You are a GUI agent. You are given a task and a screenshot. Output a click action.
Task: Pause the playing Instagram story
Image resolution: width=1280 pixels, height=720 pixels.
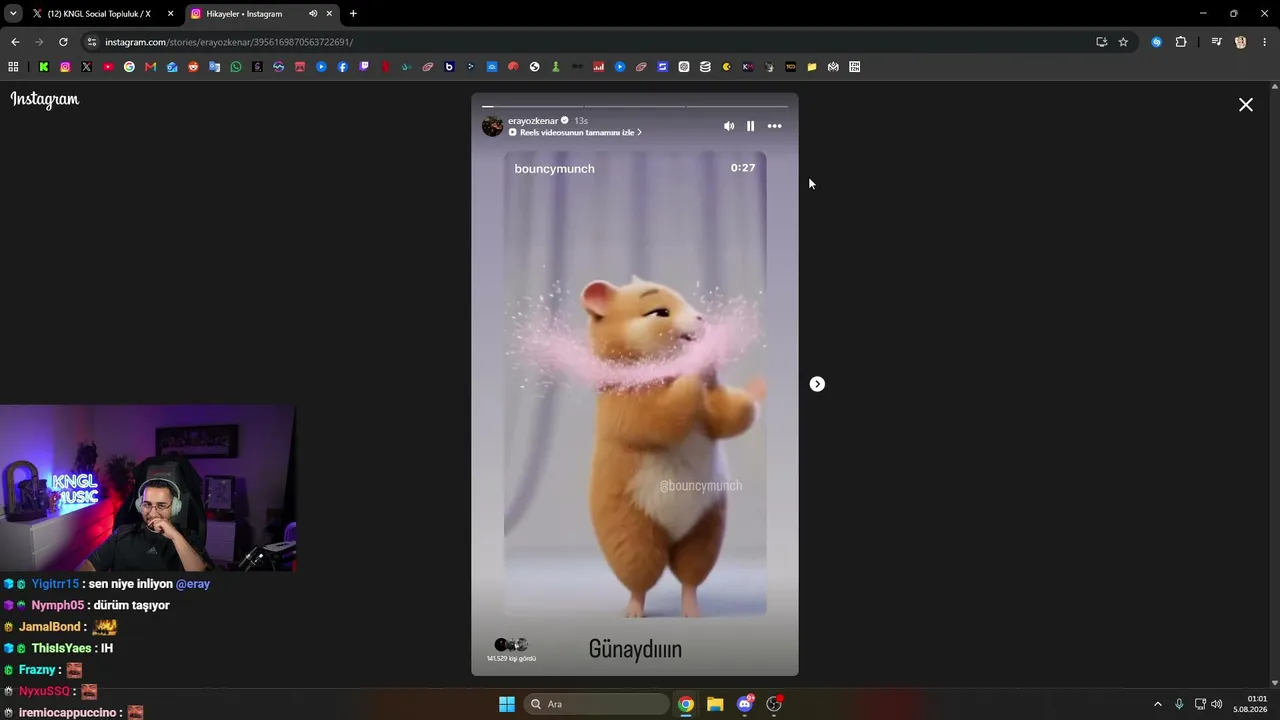coord(751,126)
